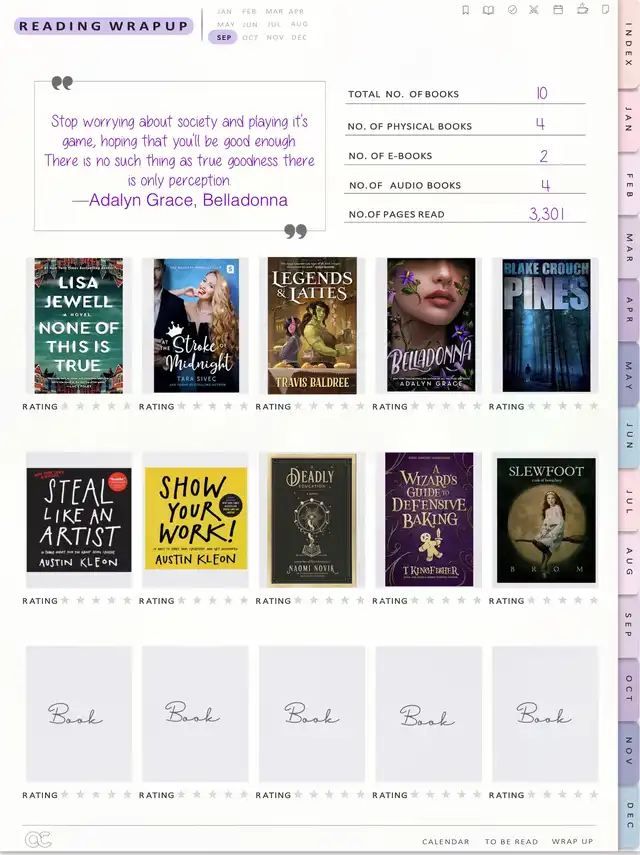Click the total number of books field
The image size is (640, 855).
[x=465, y=94]
